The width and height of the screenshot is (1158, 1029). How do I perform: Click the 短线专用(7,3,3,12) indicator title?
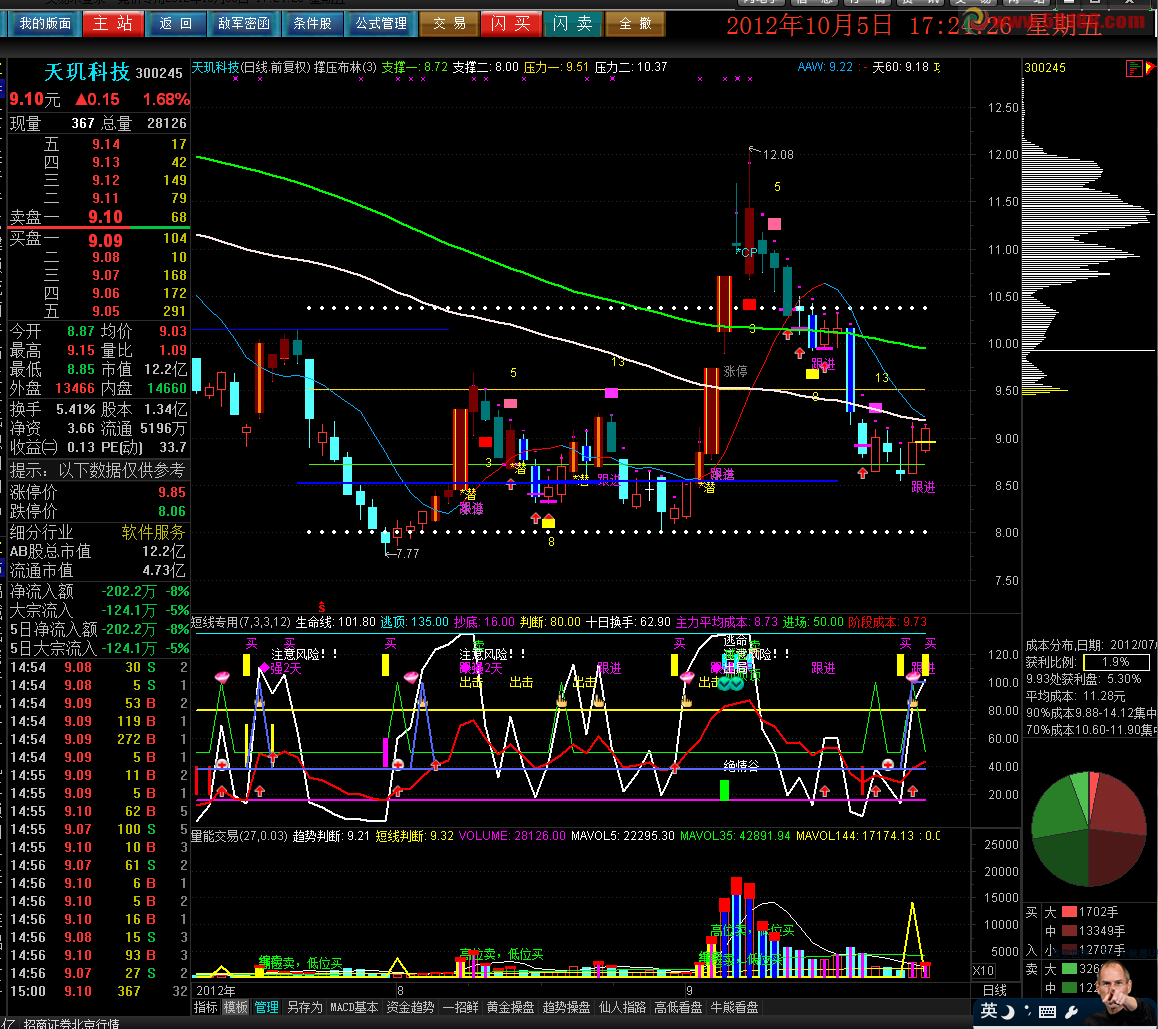point(241,622)
